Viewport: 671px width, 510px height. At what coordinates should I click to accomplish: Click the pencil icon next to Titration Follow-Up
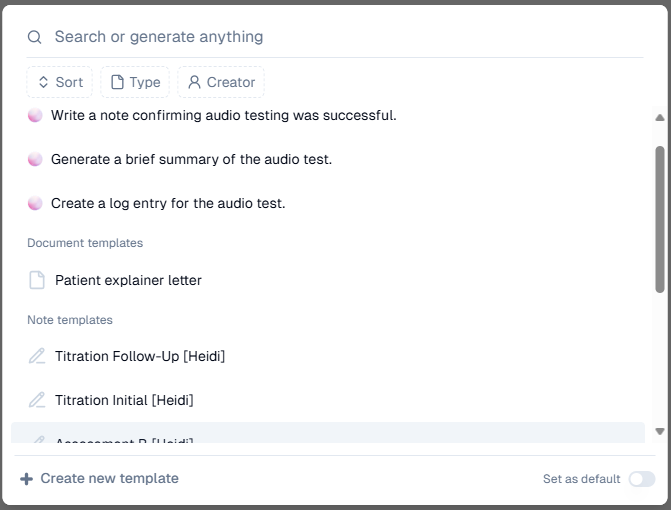coord(37,356)
